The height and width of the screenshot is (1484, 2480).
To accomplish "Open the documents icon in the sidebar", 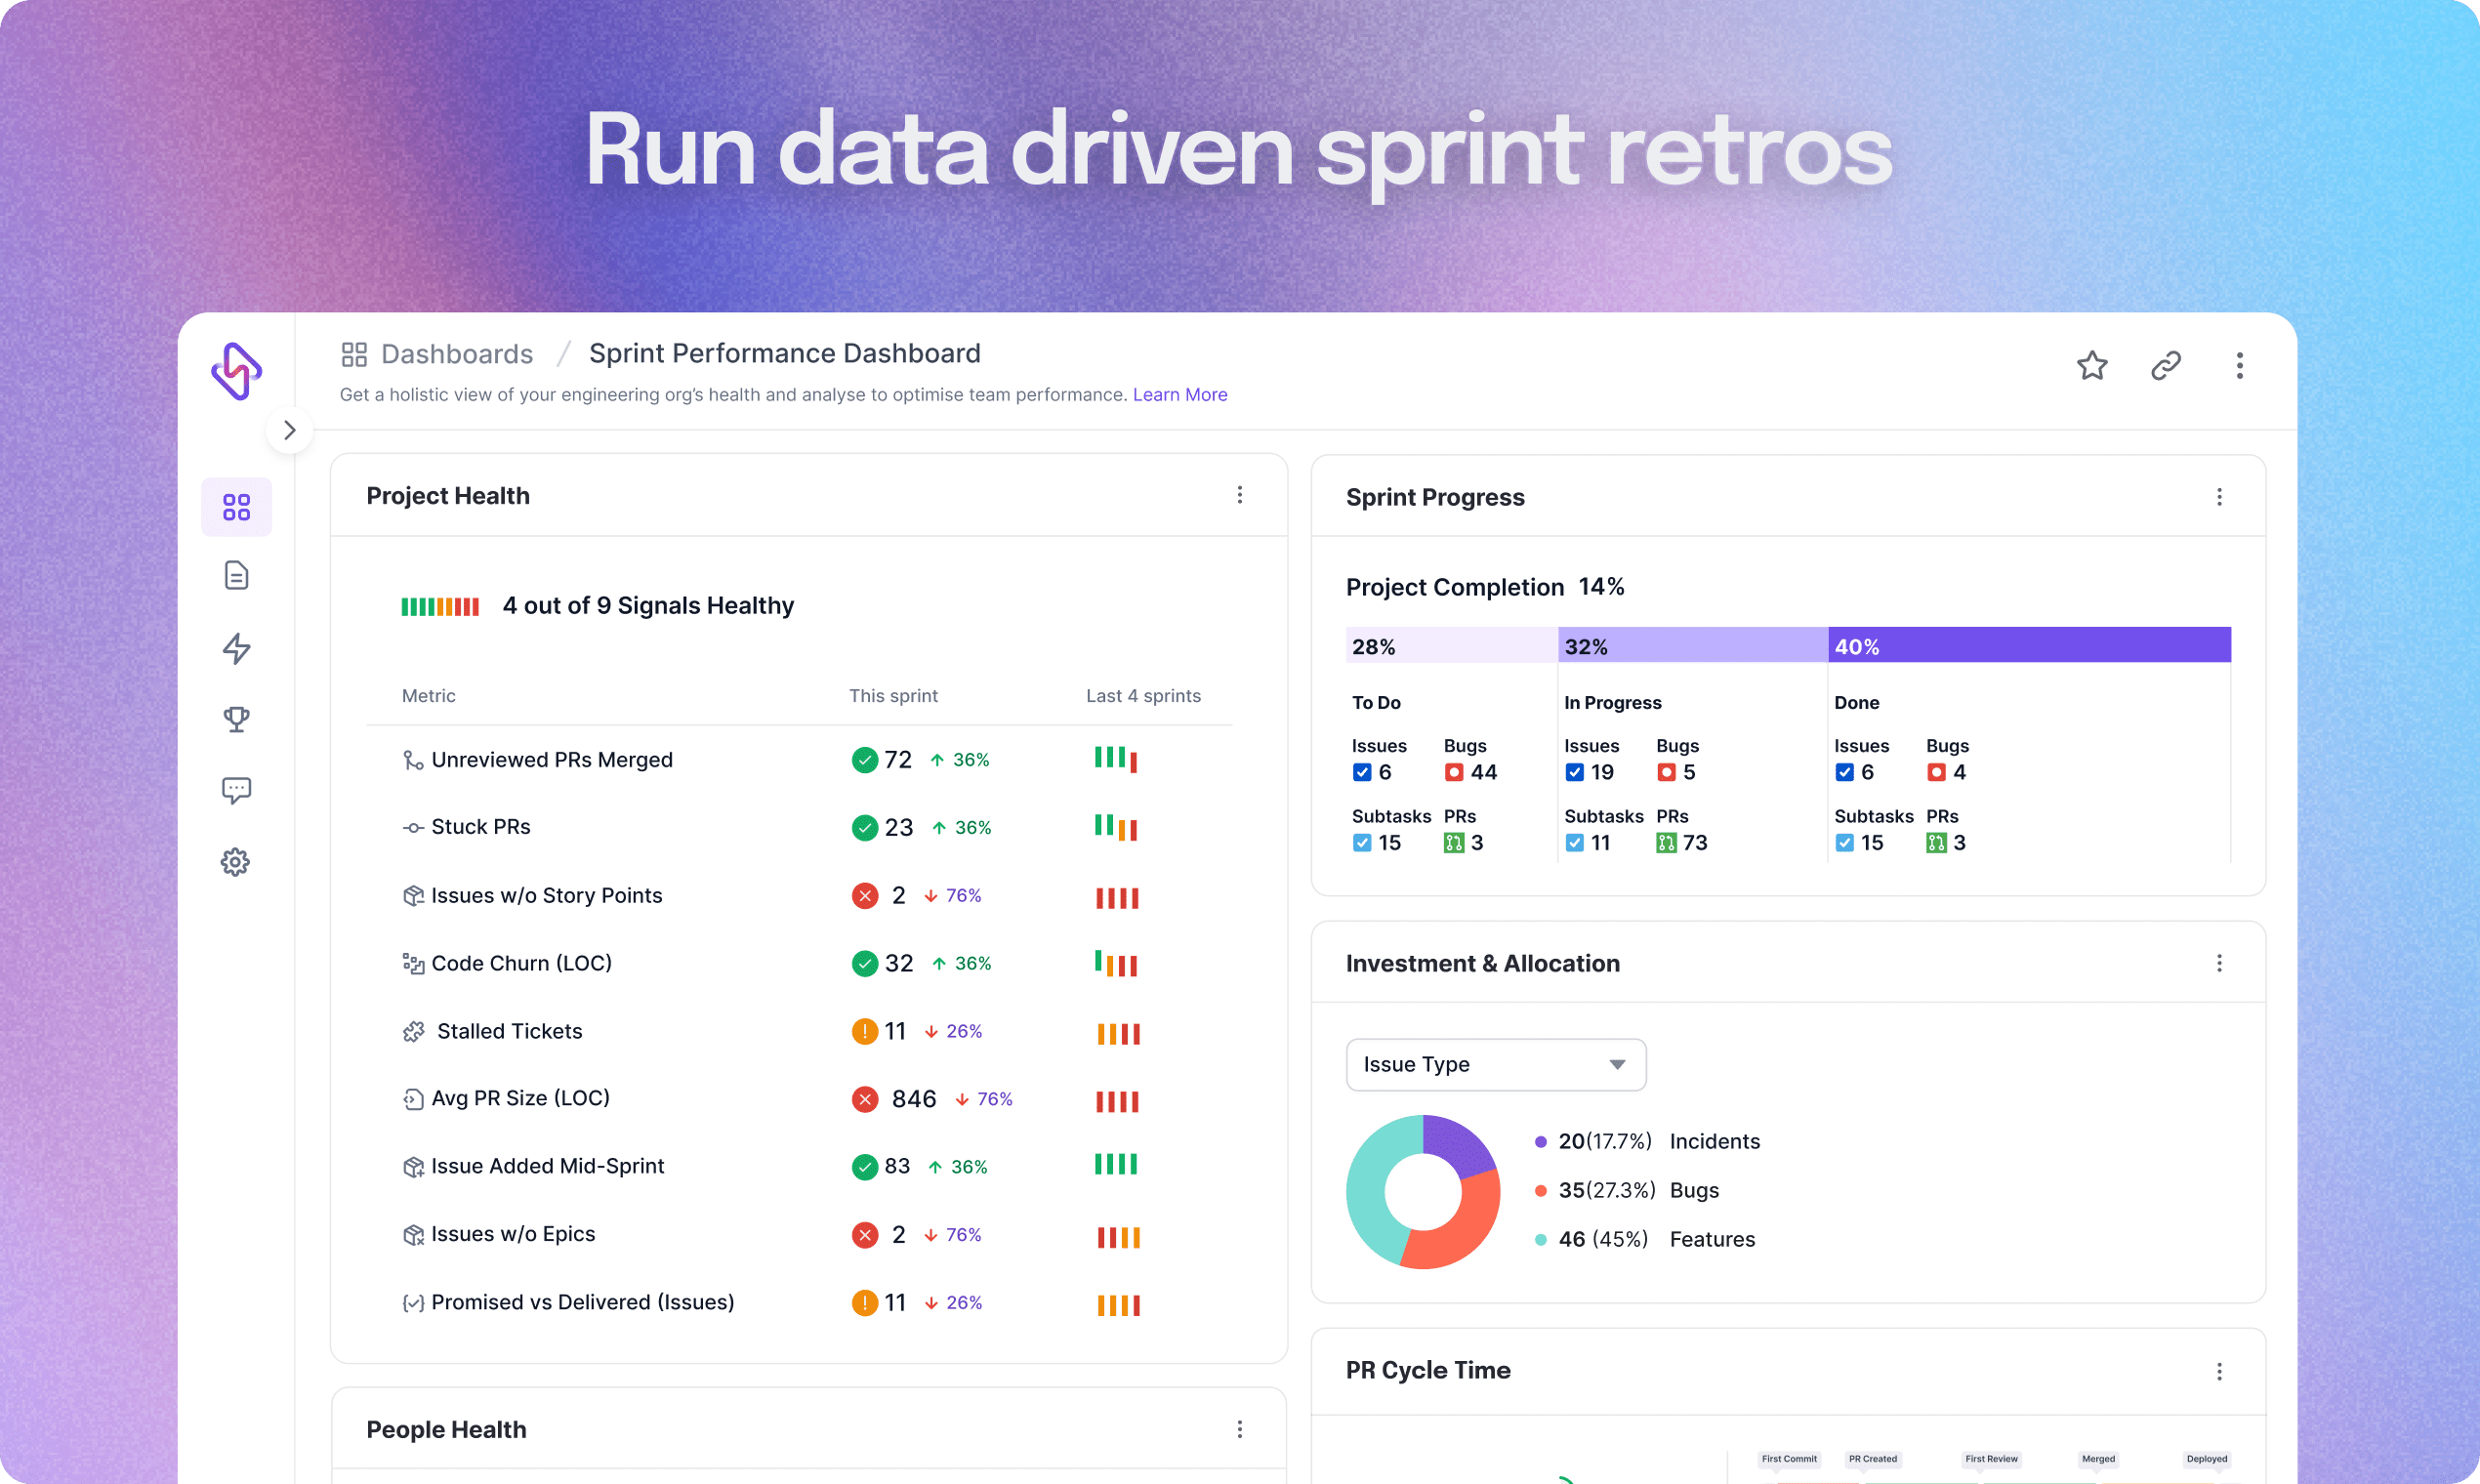I will (236, 576).
